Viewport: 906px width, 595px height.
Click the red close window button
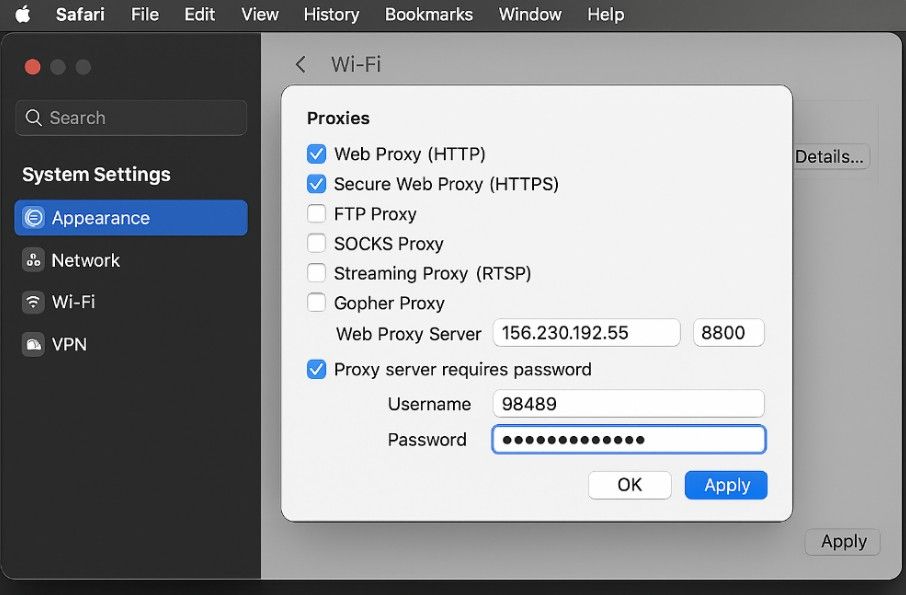coord(32,67)
